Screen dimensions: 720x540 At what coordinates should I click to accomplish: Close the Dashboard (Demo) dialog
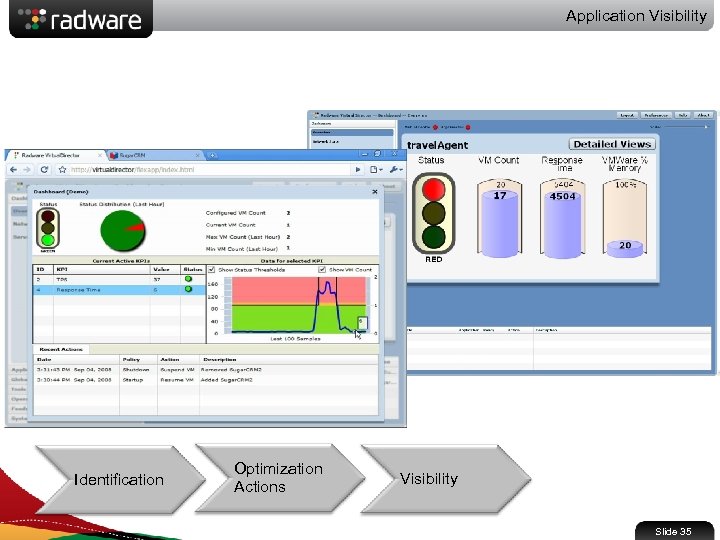tap(375, 191)
